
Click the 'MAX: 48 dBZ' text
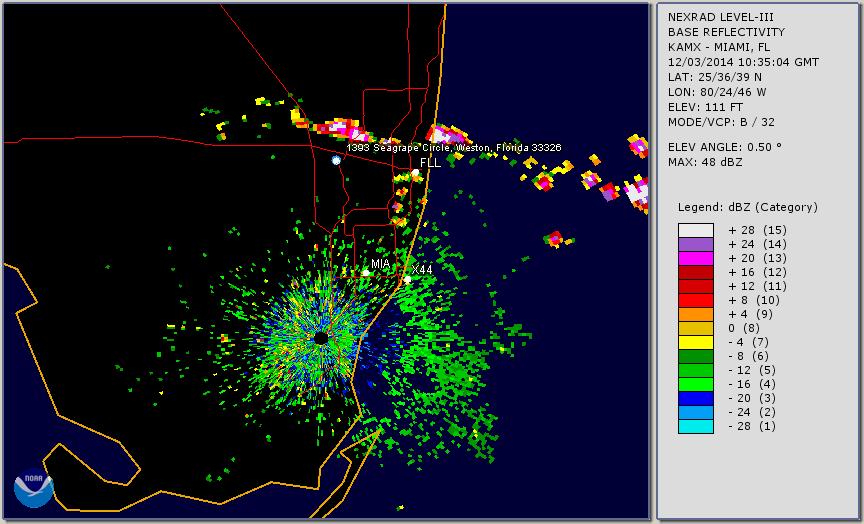[705, 163]
